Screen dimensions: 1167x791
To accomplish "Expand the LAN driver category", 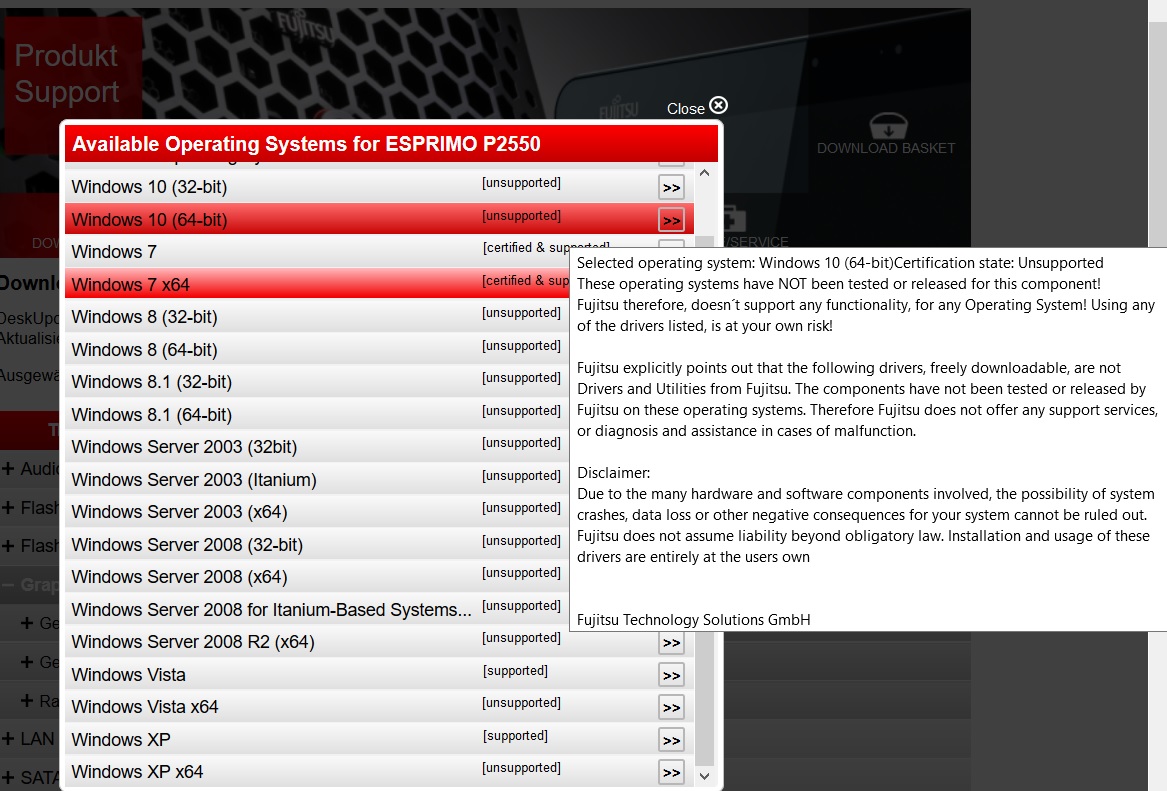I will pos(8,739).
